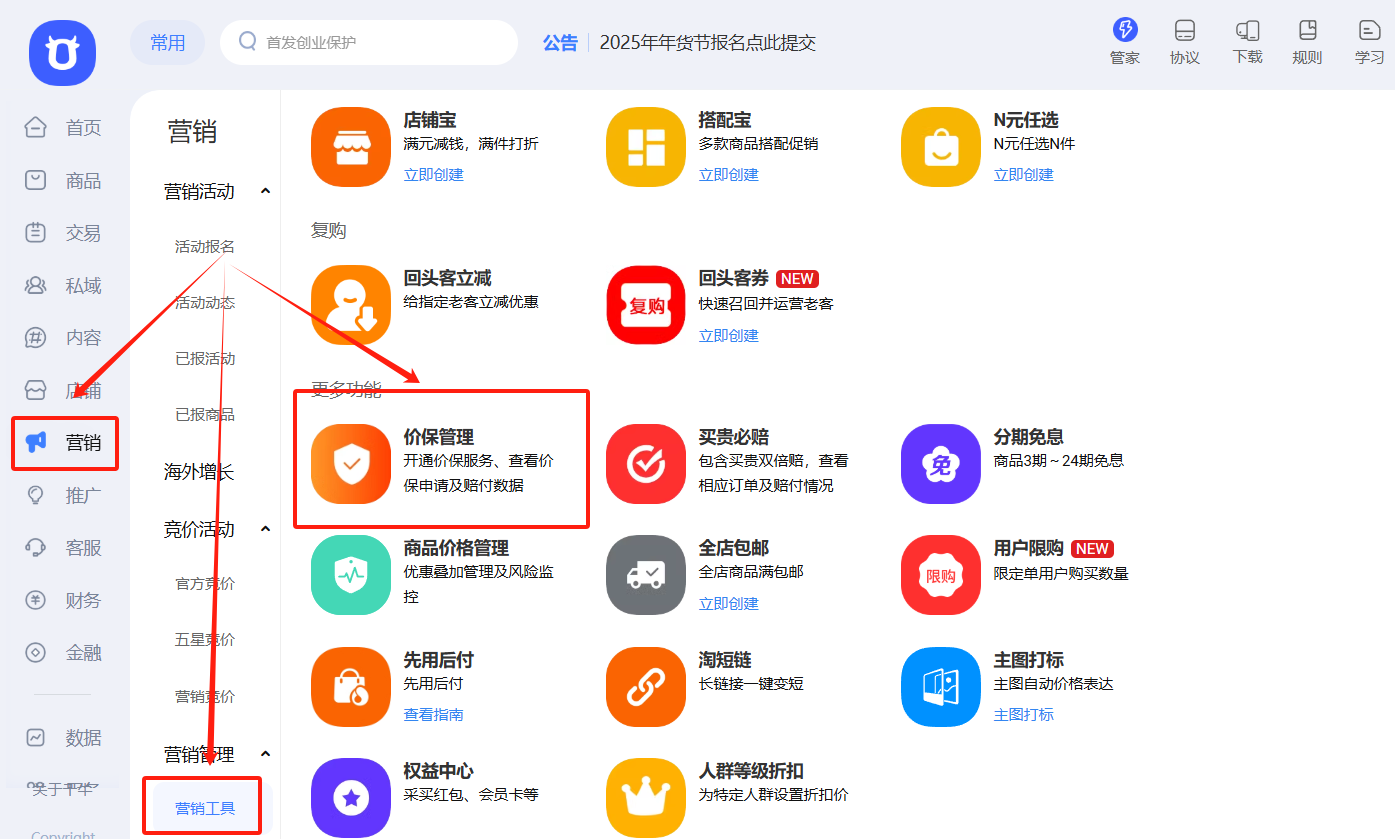The width and height of the screenshot is (1395, 839).
Task: Open the 2025年年货节报名 announcement
Action: pos(708,43)
